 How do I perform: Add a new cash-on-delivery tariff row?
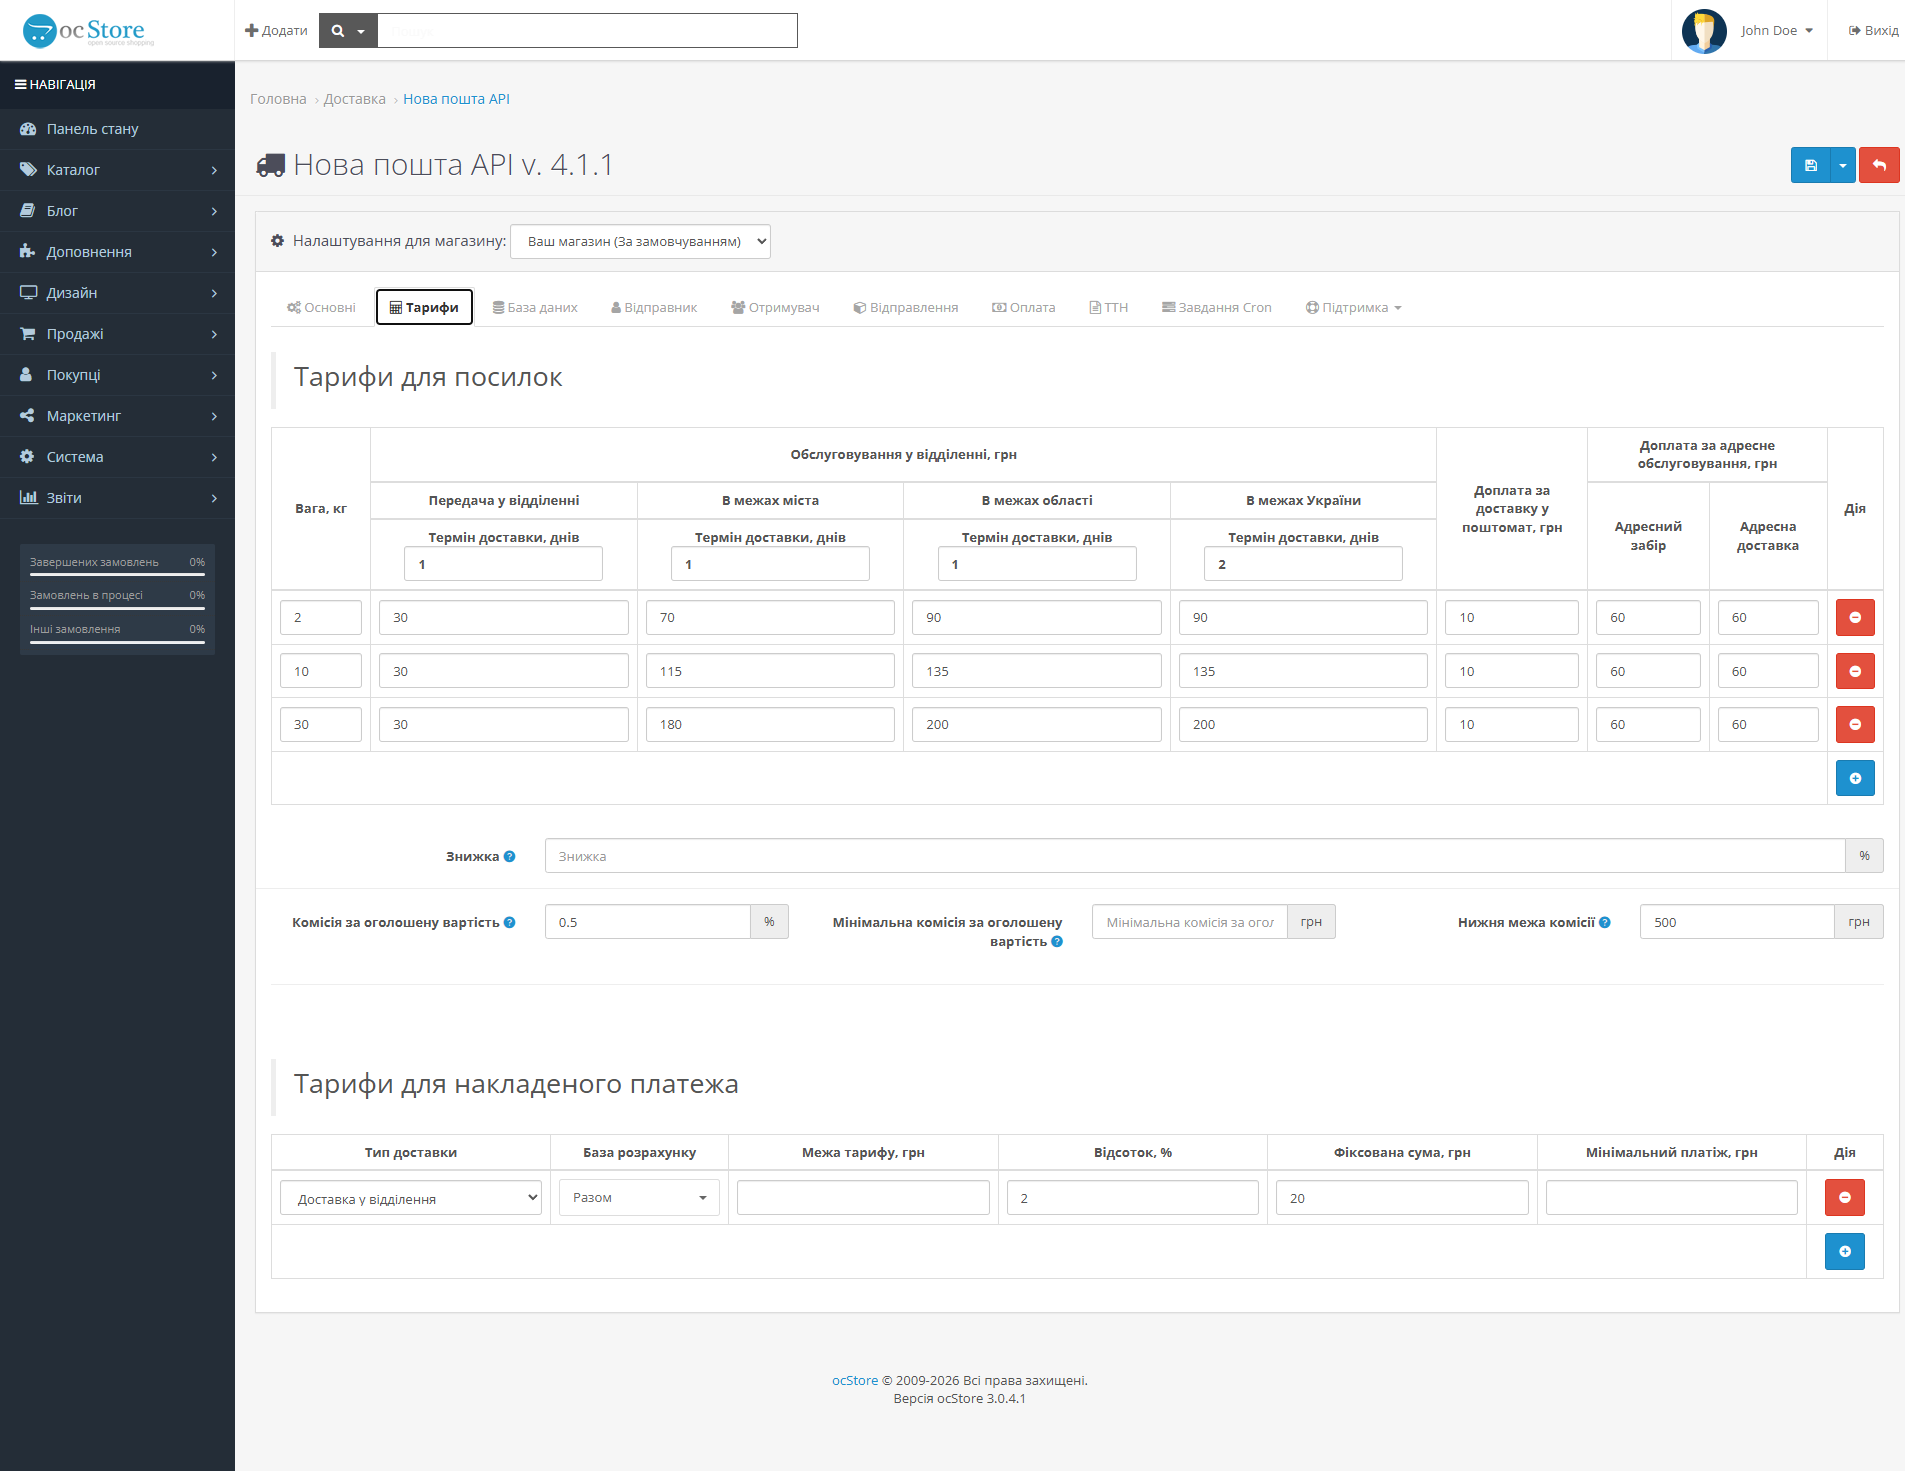1845,1251
